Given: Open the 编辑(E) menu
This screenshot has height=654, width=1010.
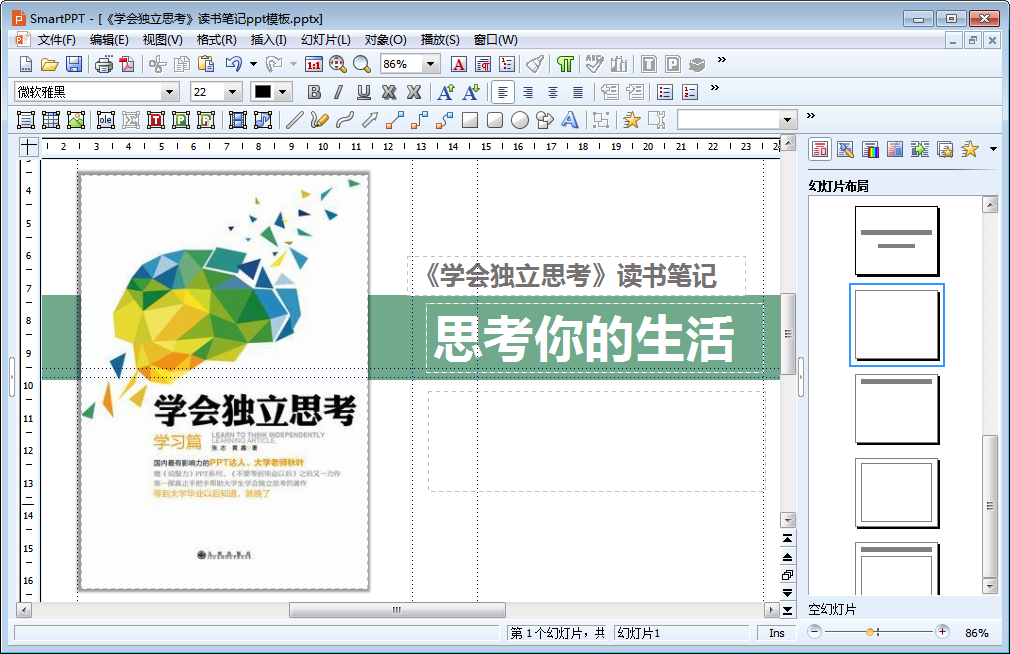Looking at the screenshot, I should (110, 40).
